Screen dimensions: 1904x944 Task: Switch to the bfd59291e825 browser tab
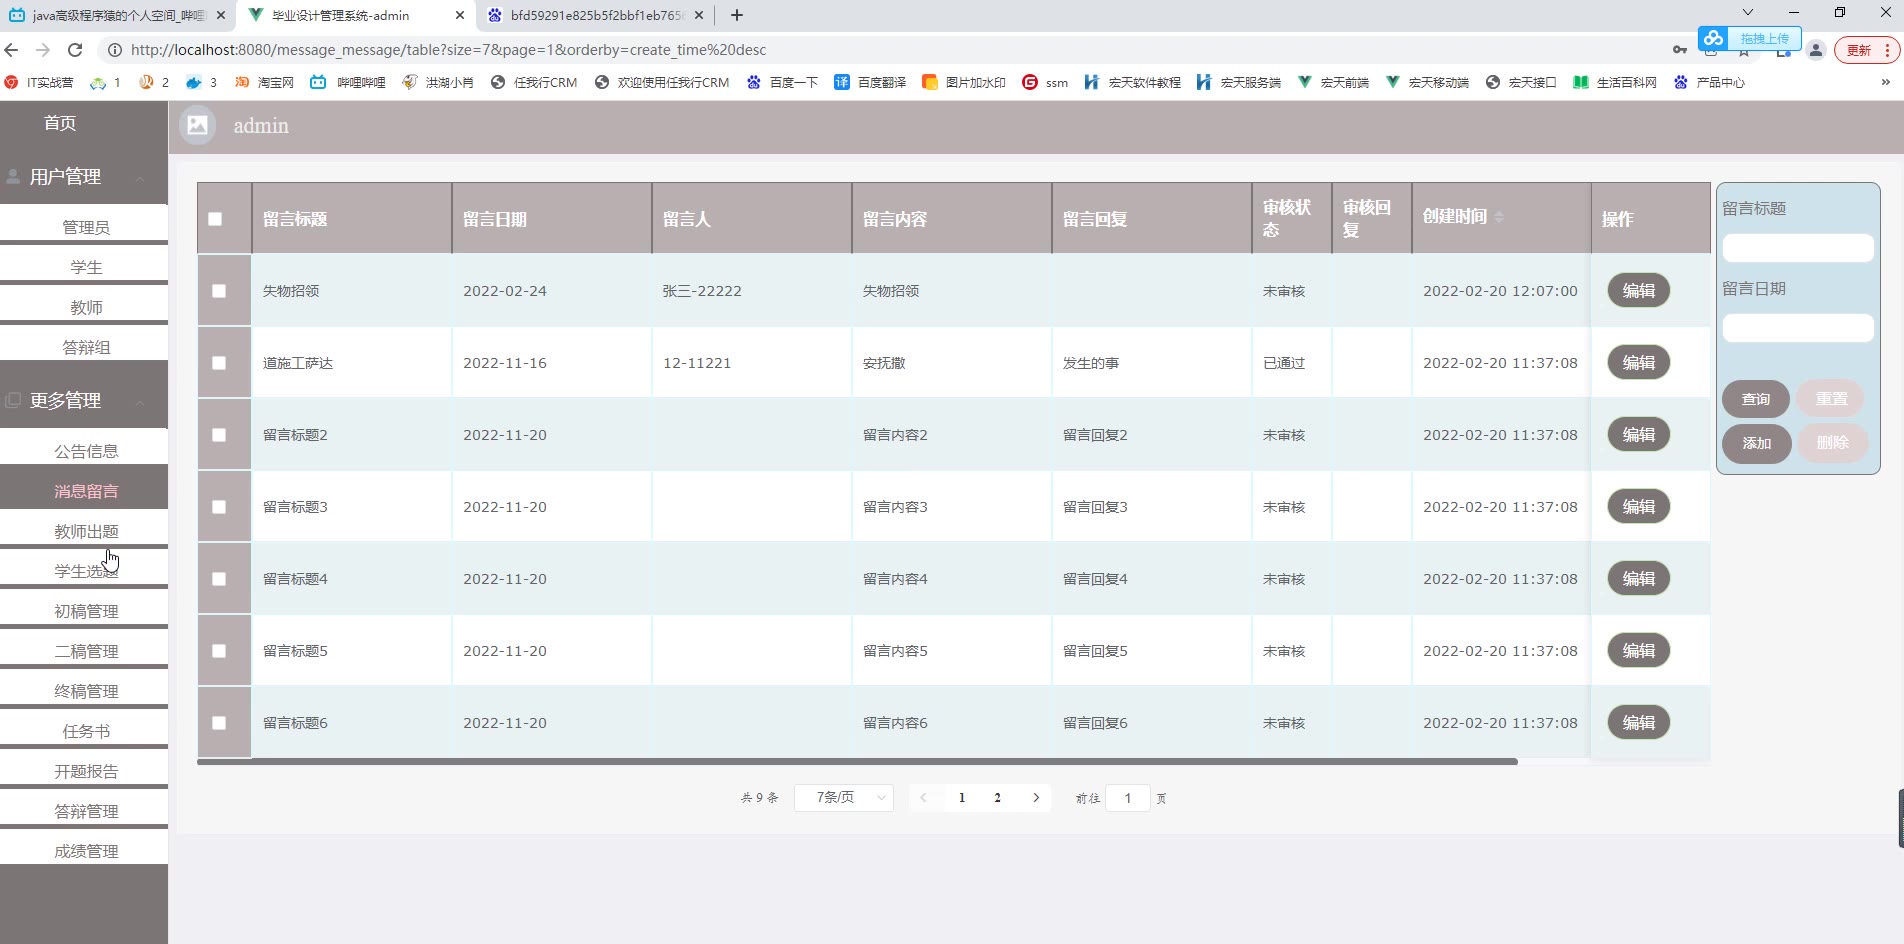596,15
